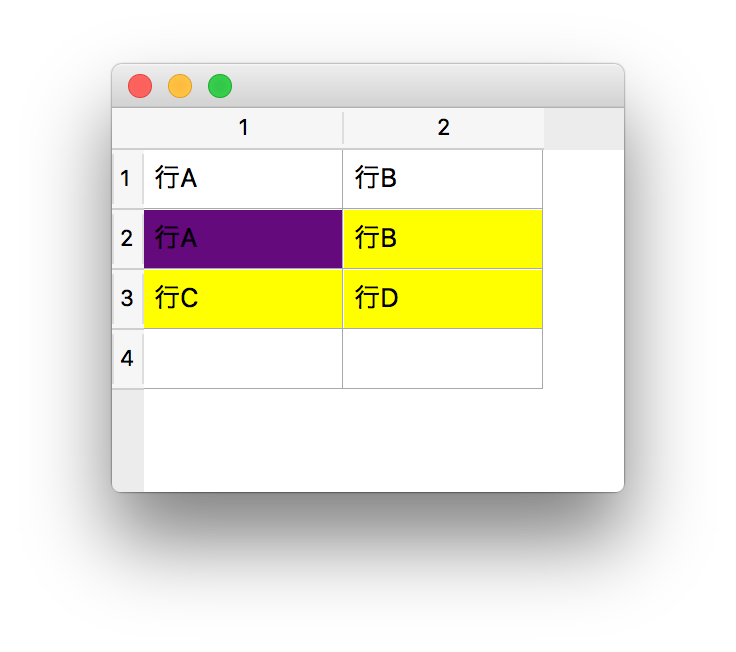
Task: Click row header 4
Action: pos(126,359)
